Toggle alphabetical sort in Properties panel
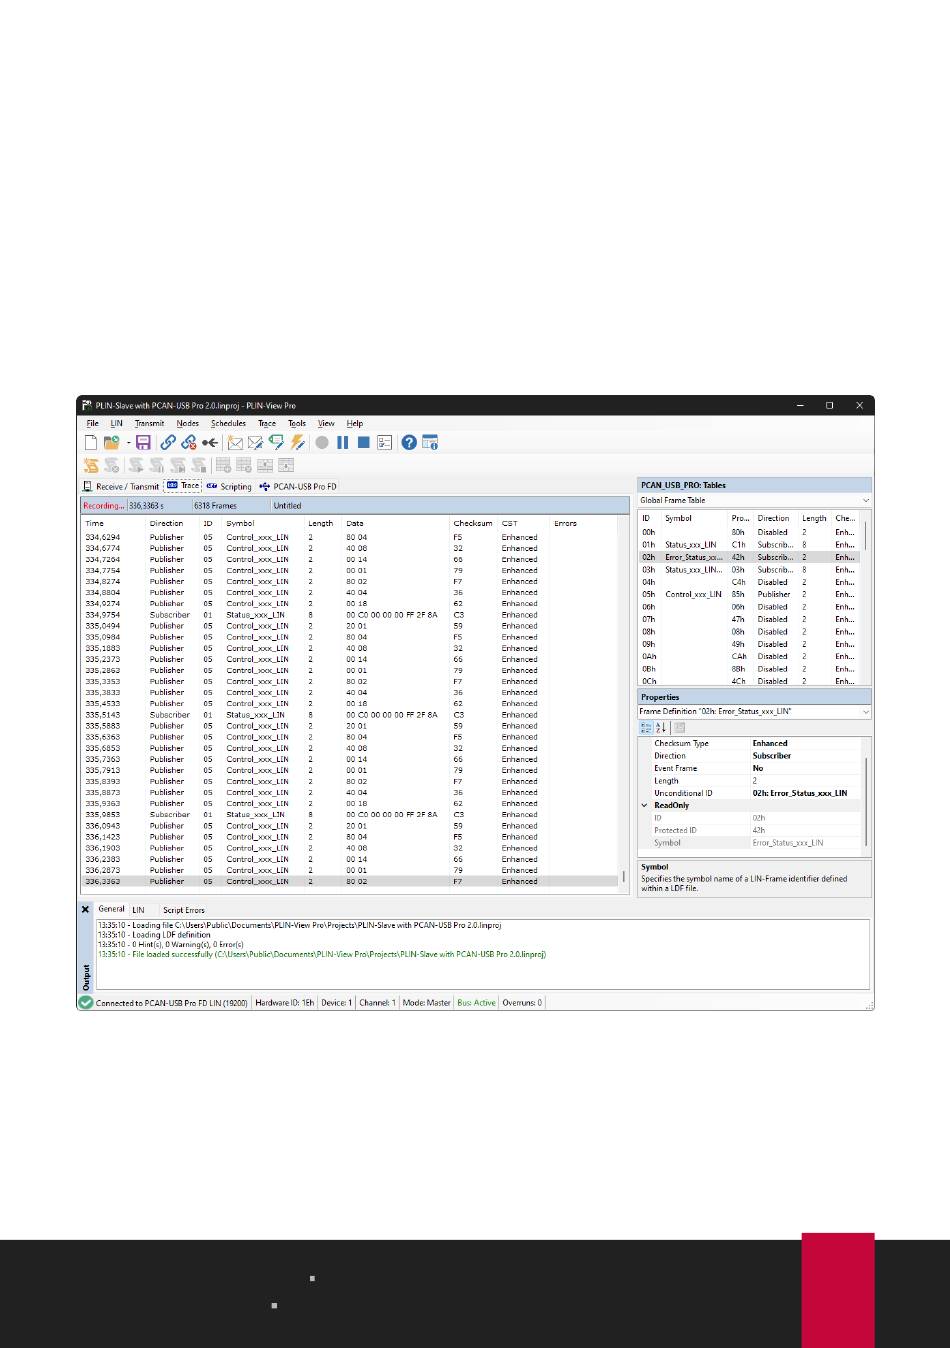 661,728
